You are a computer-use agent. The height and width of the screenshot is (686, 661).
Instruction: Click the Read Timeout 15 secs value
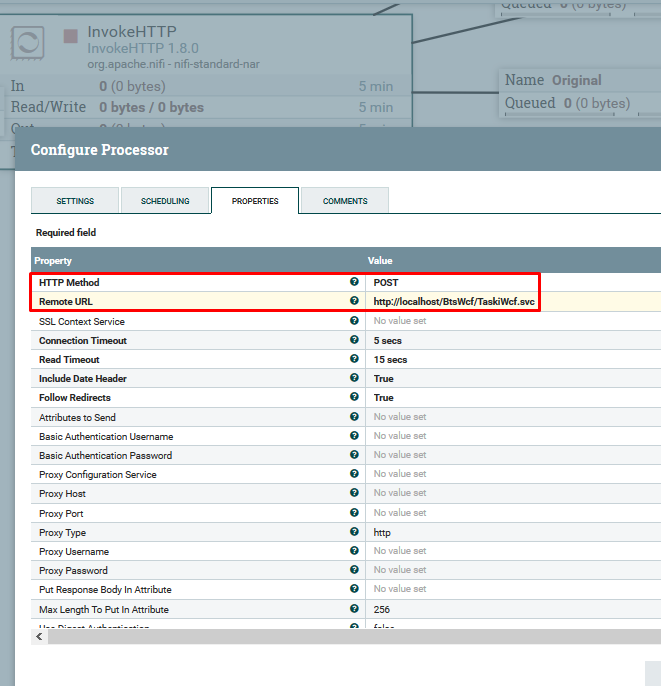coord(390,360)
